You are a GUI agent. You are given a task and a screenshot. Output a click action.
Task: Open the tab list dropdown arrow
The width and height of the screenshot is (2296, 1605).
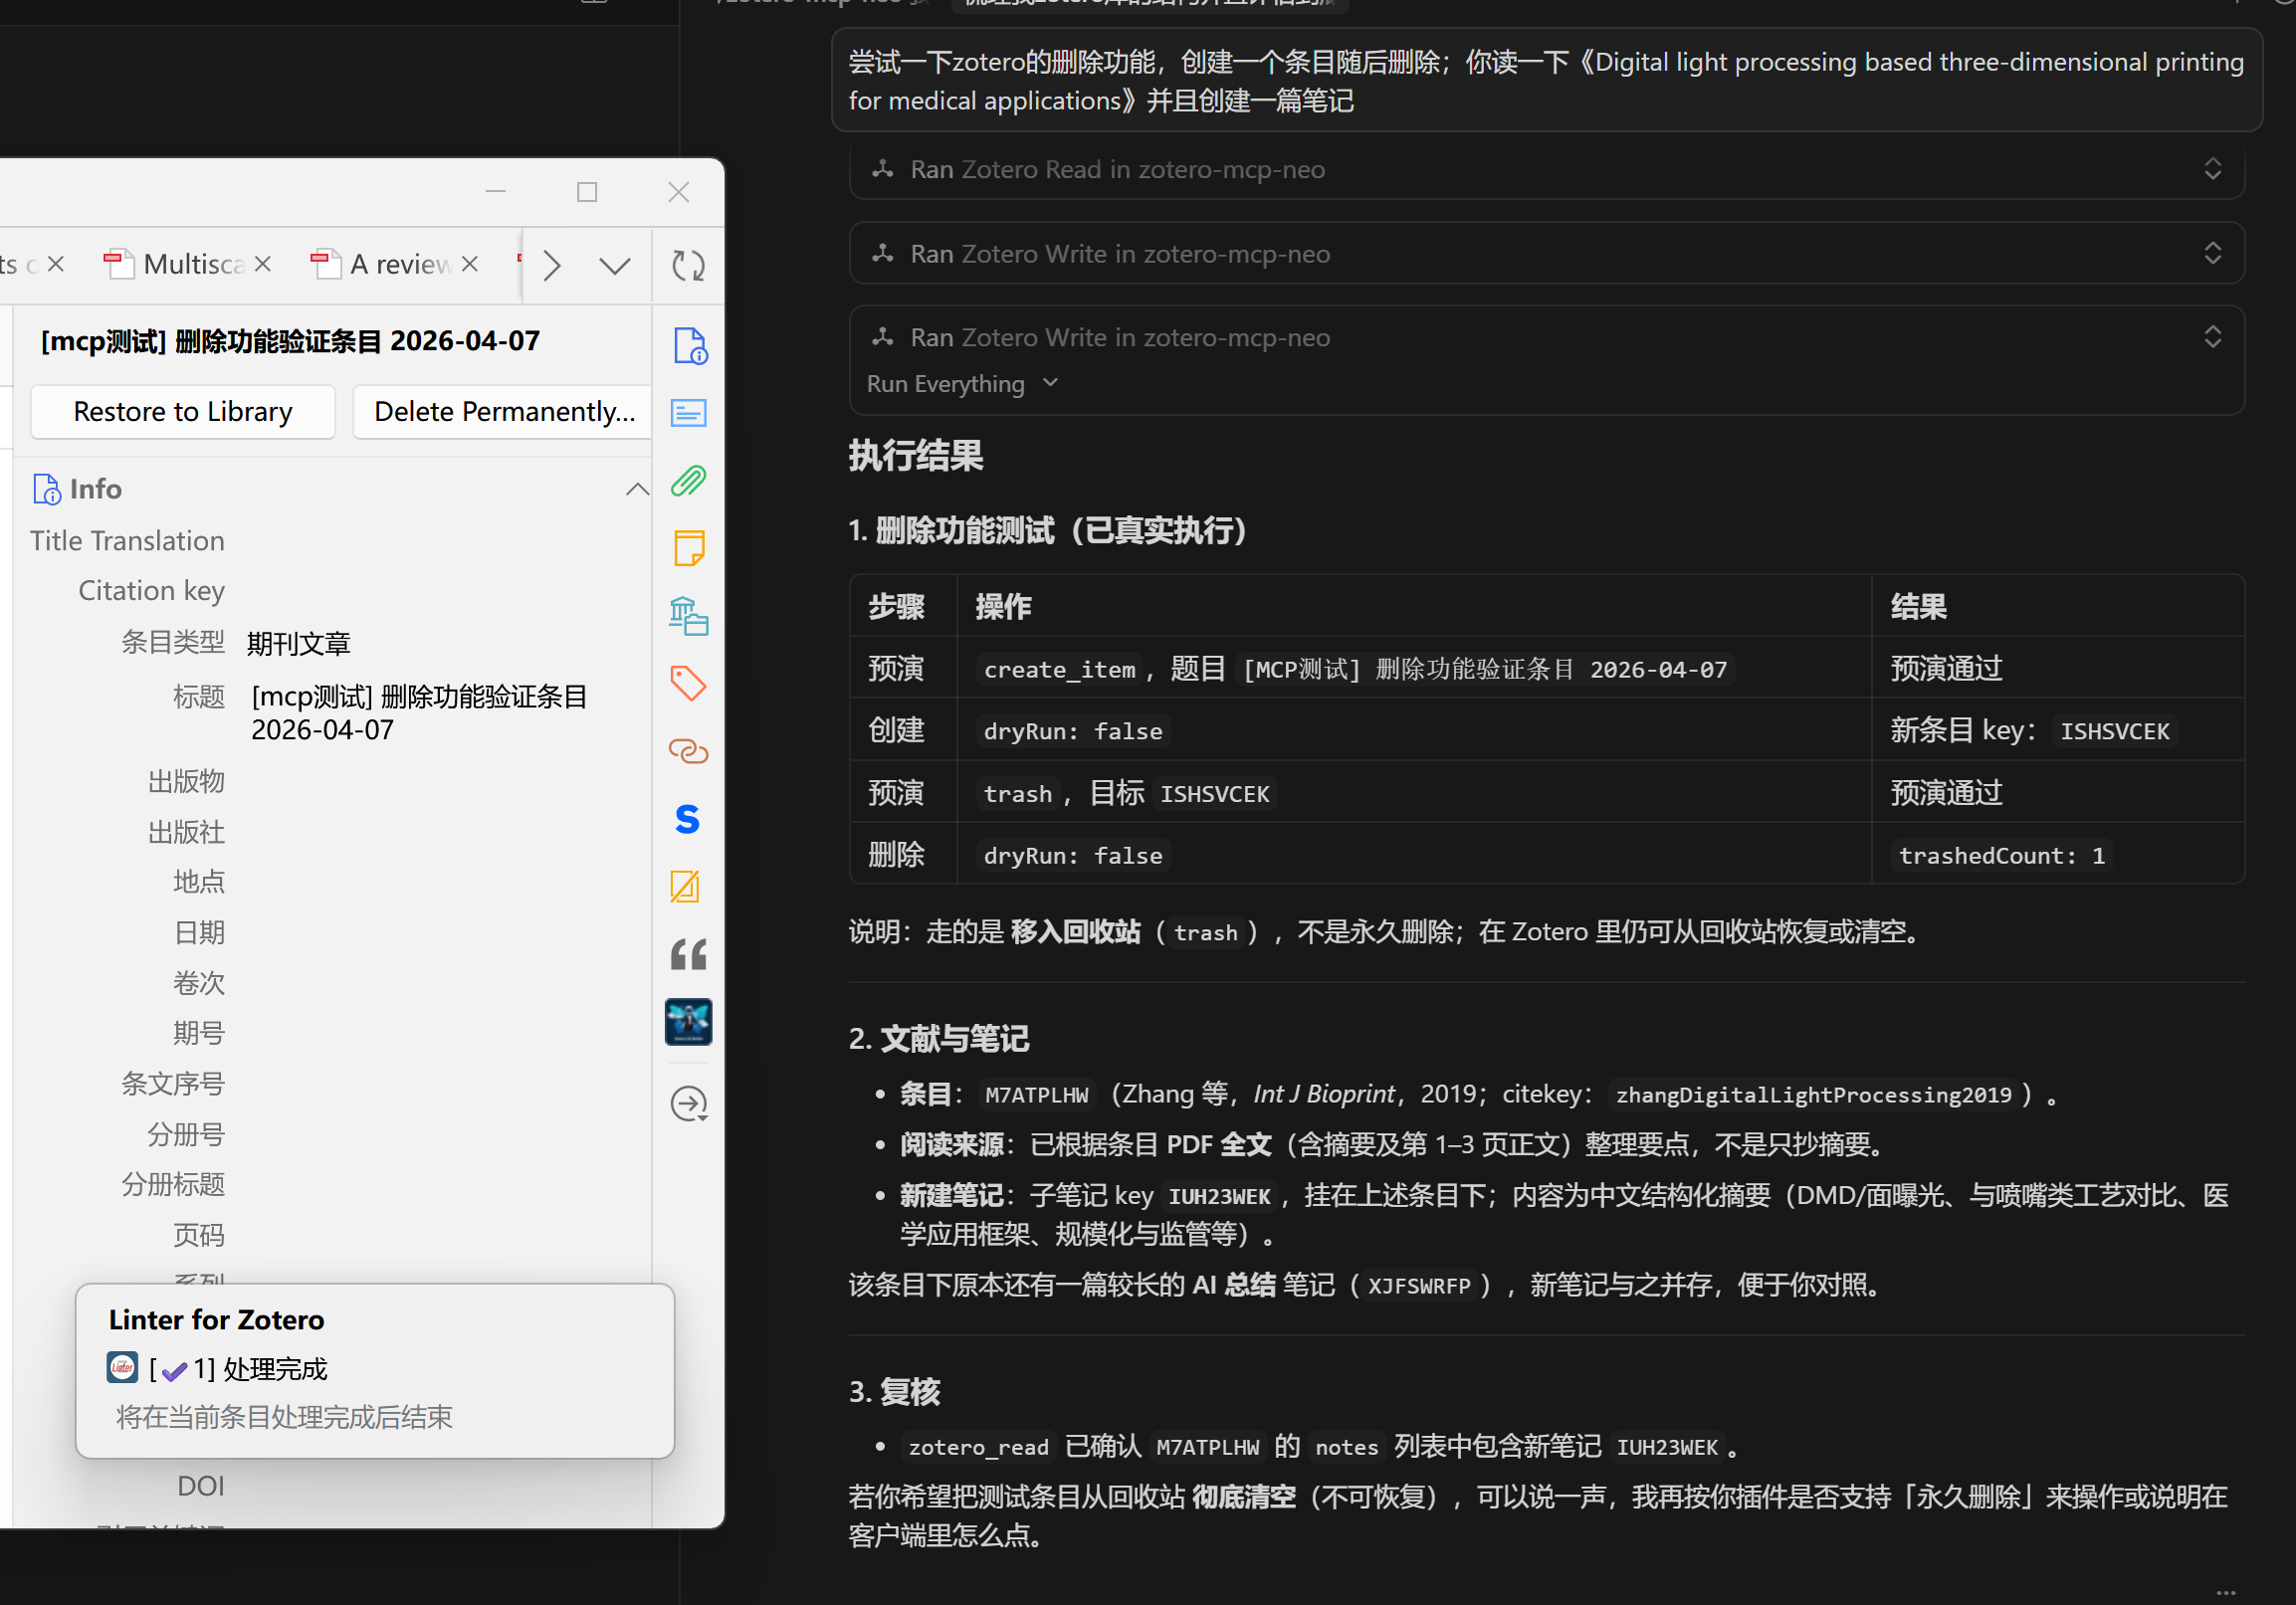[x=615, y=265]
